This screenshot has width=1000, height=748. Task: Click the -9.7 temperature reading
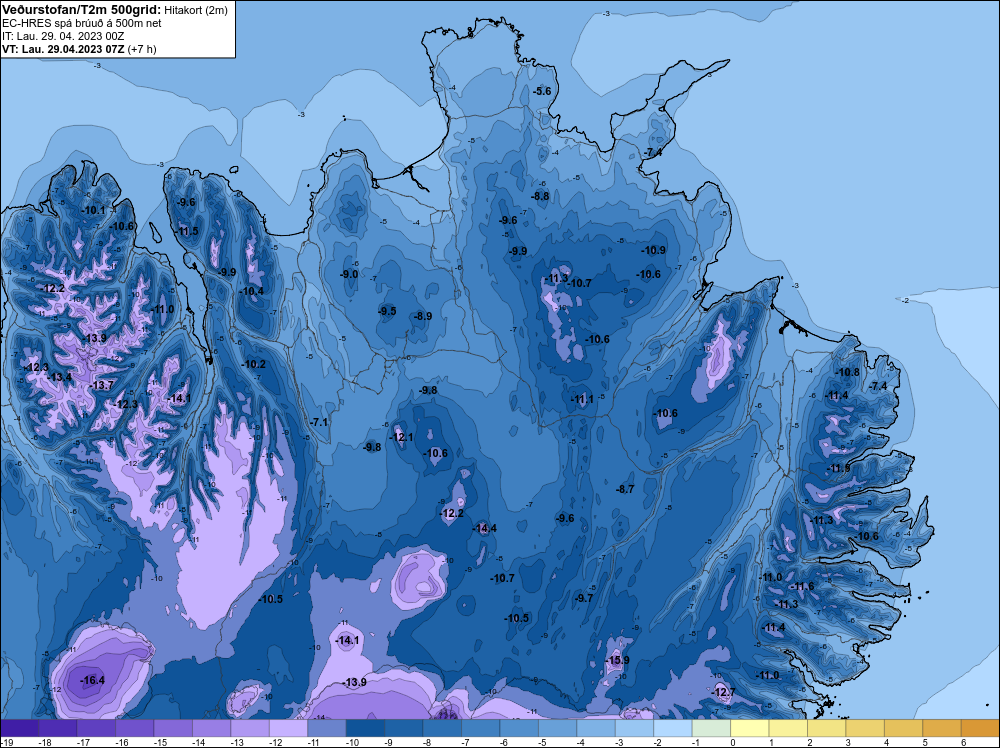(584, 598)
